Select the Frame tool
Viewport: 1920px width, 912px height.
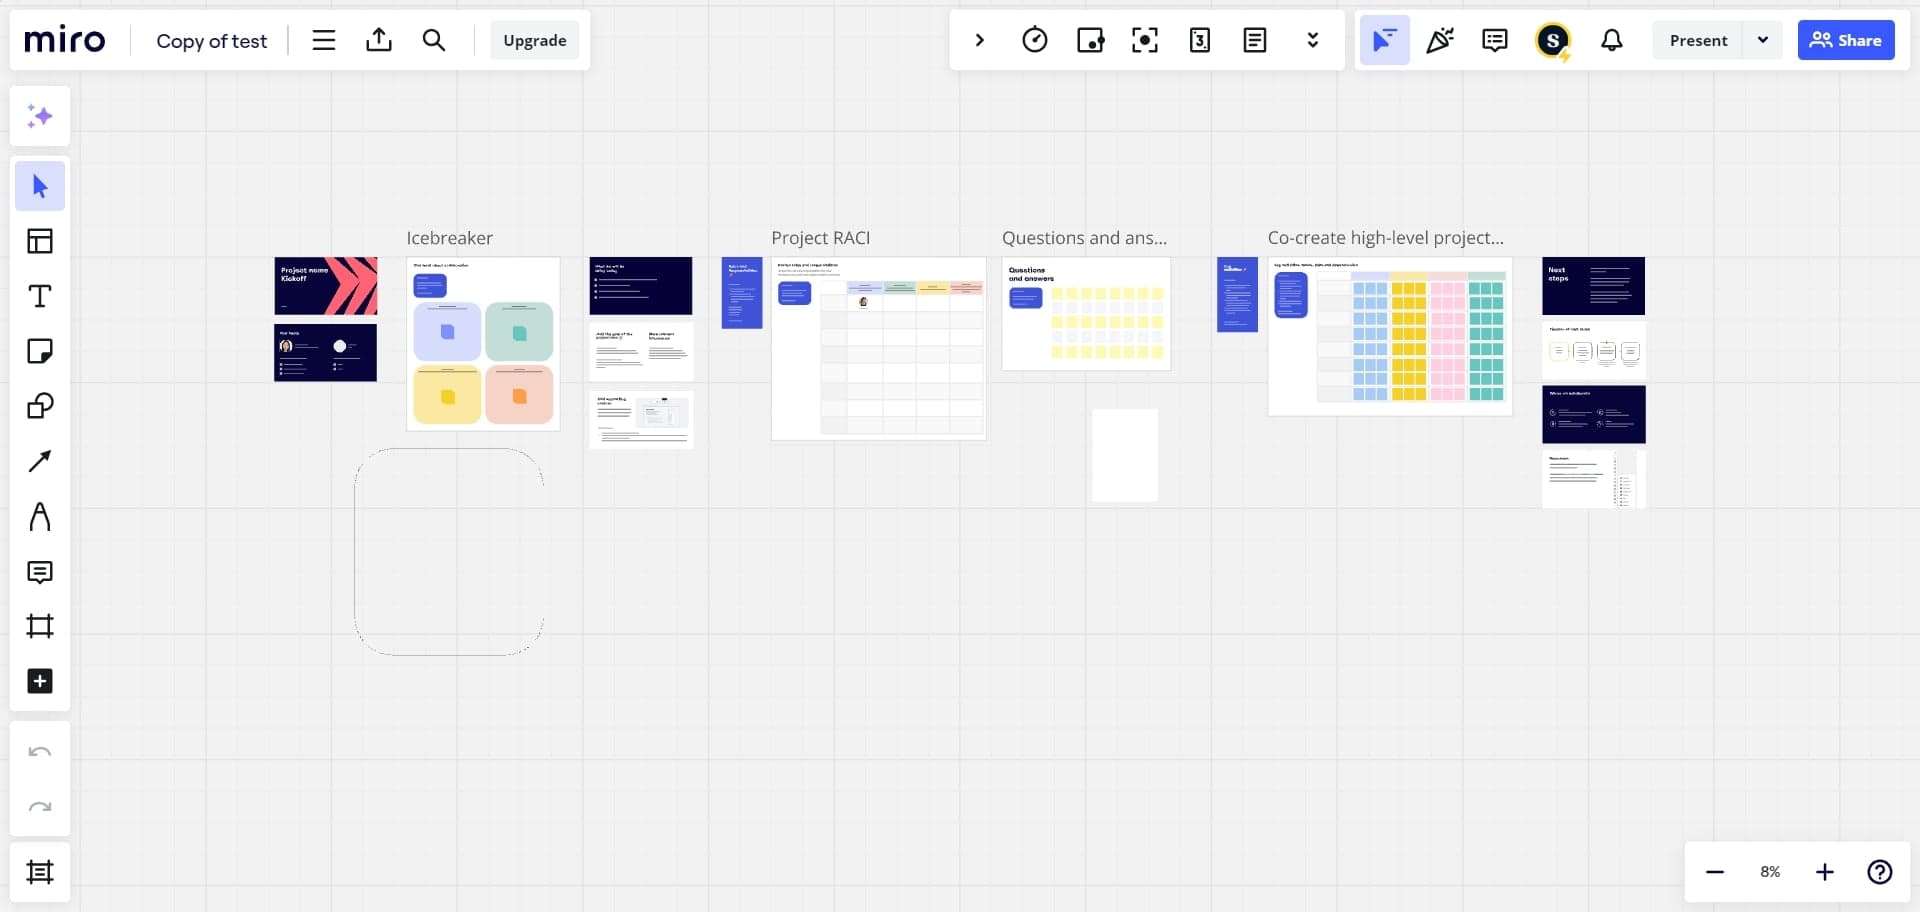coord(40,626)
